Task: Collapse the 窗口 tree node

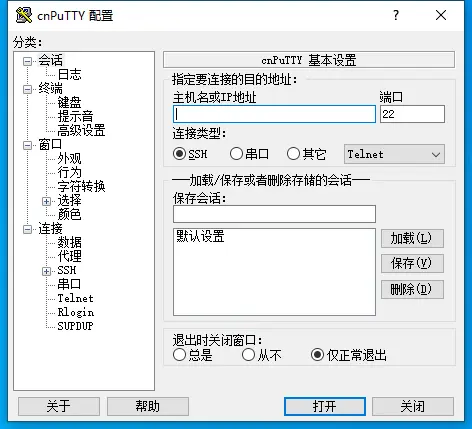Action: 27,145
